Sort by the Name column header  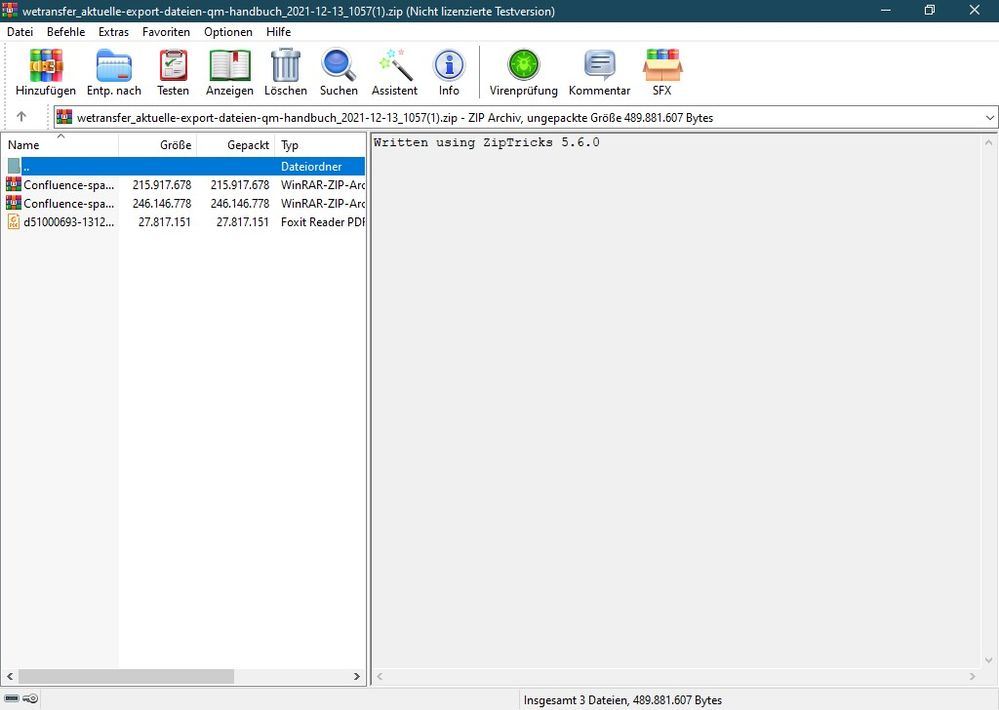coord(60,145)
